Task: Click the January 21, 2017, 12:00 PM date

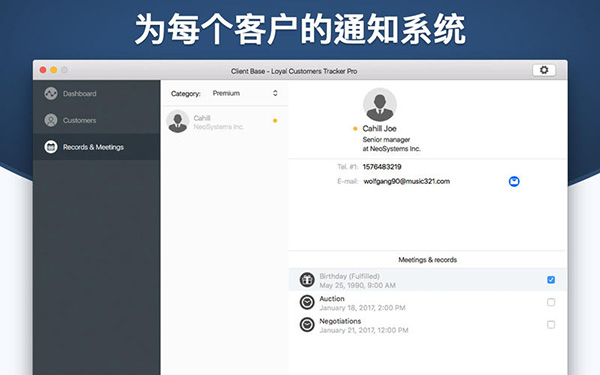Action: (x=364, y=330)
